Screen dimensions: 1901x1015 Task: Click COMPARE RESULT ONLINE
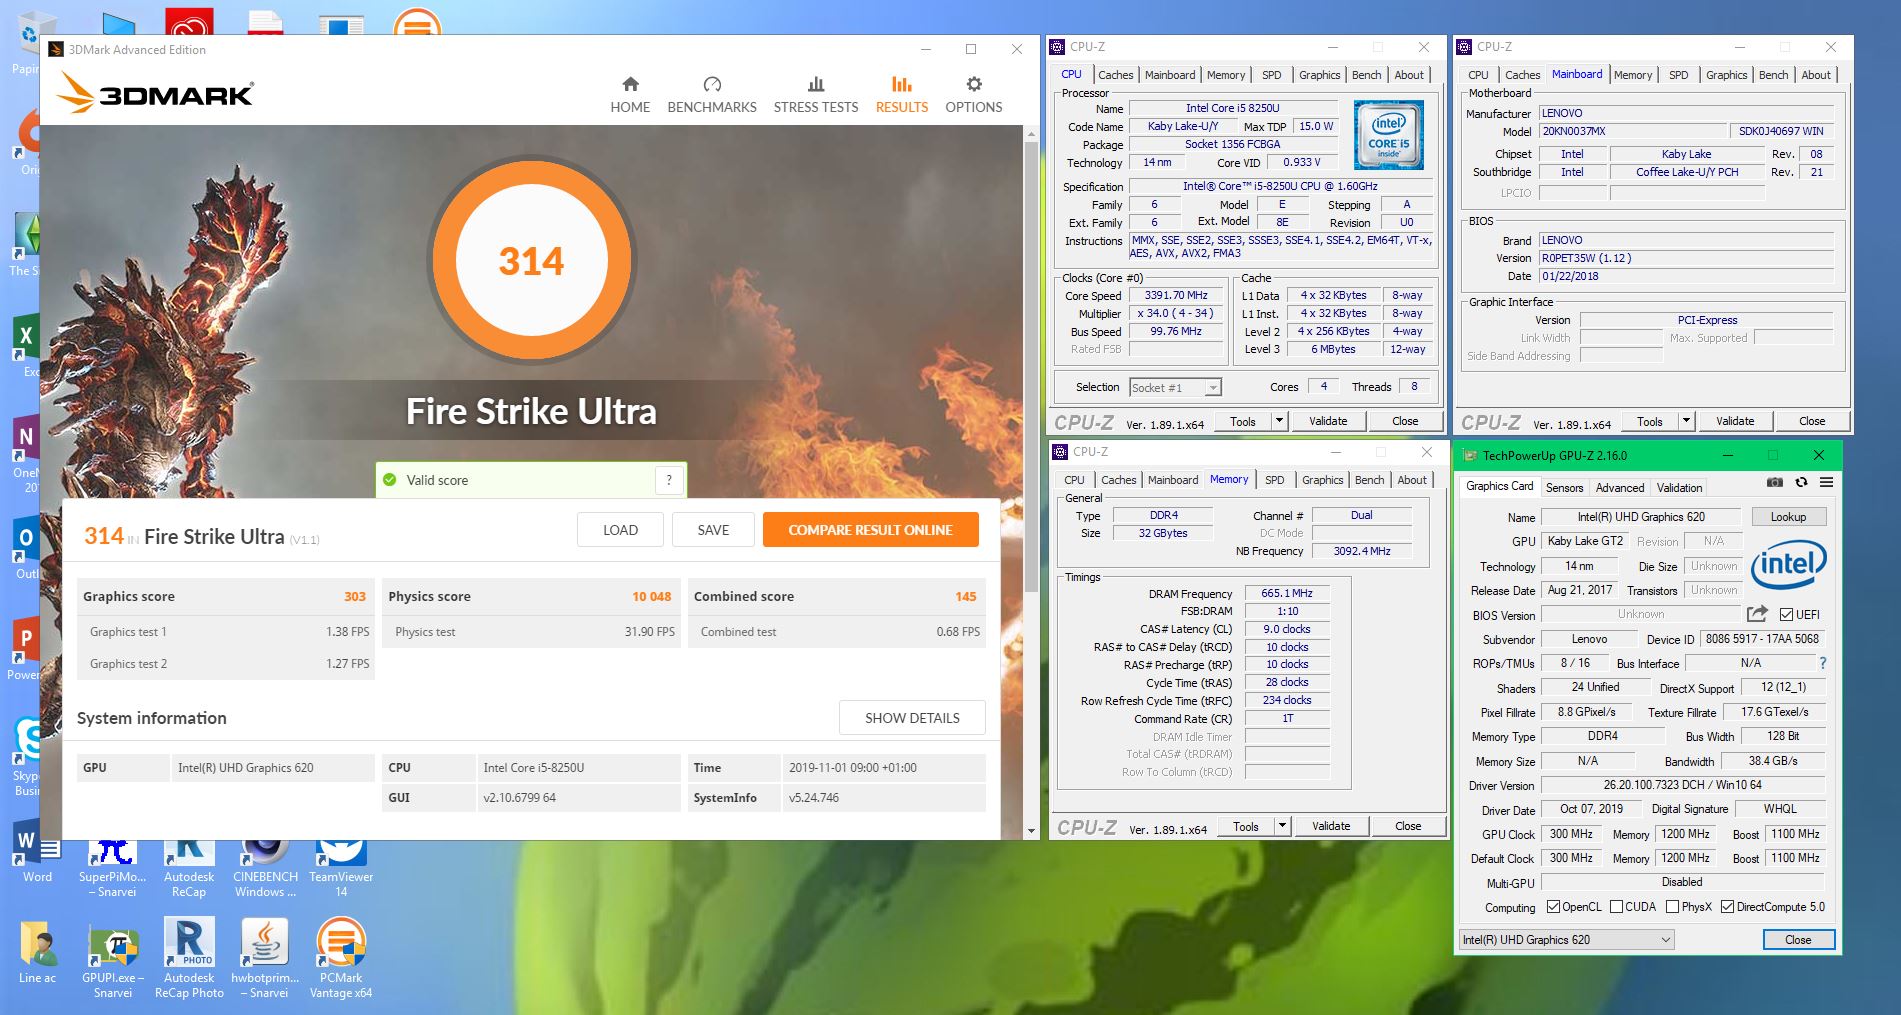[x=870, y=530]
